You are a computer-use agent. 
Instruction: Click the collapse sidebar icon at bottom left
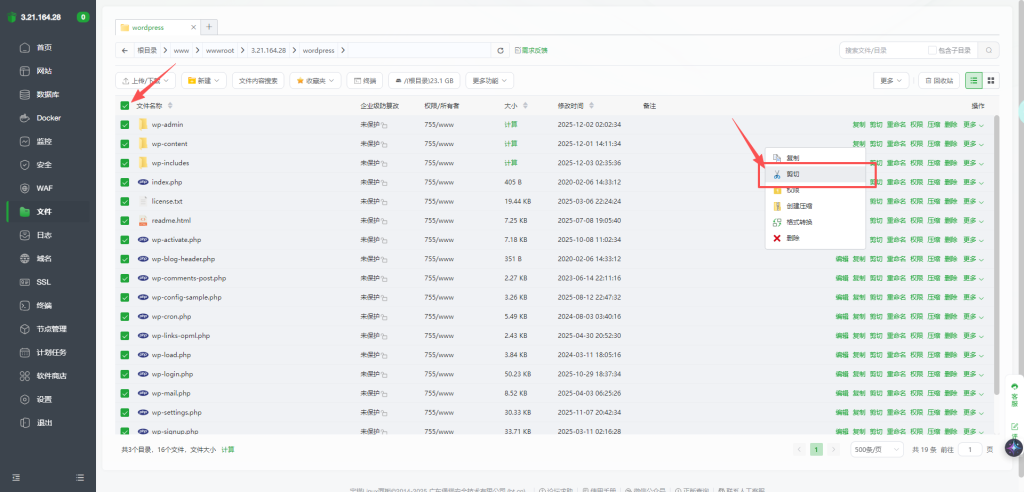click(x=16, y=478)
